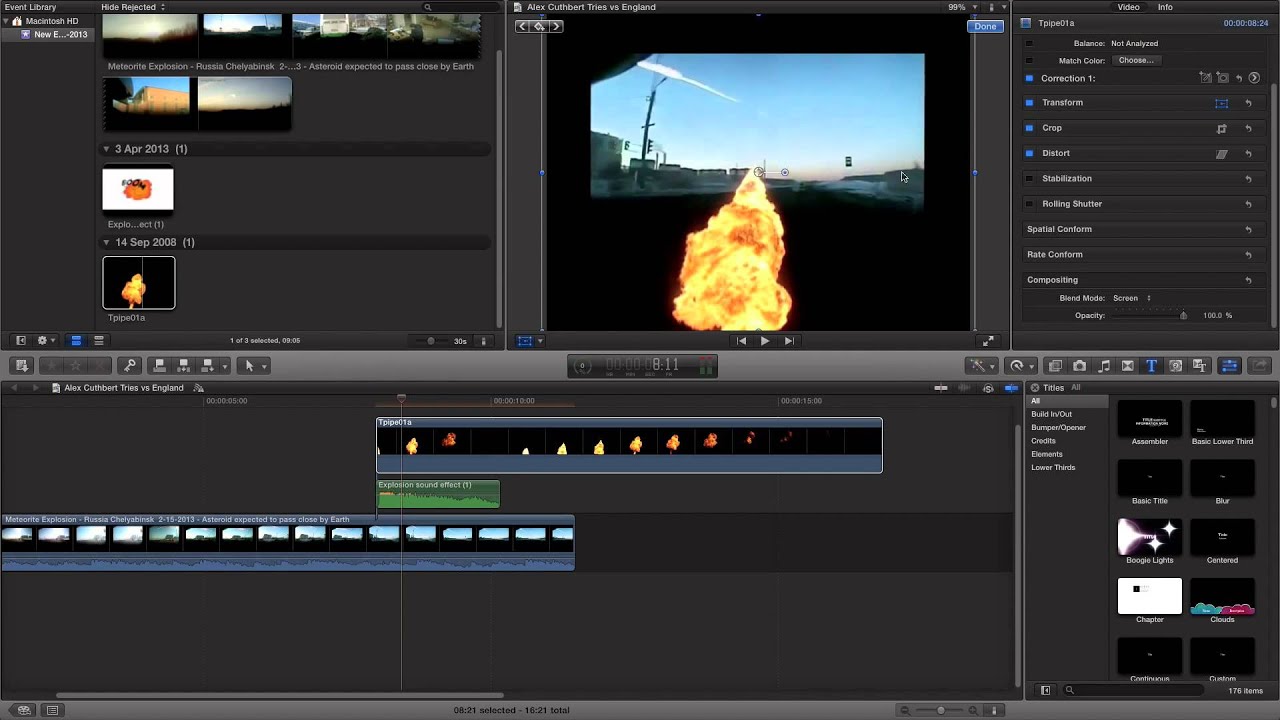Click the Reject clip X icon
The image size is (1280, 720).
pos(99,366)
